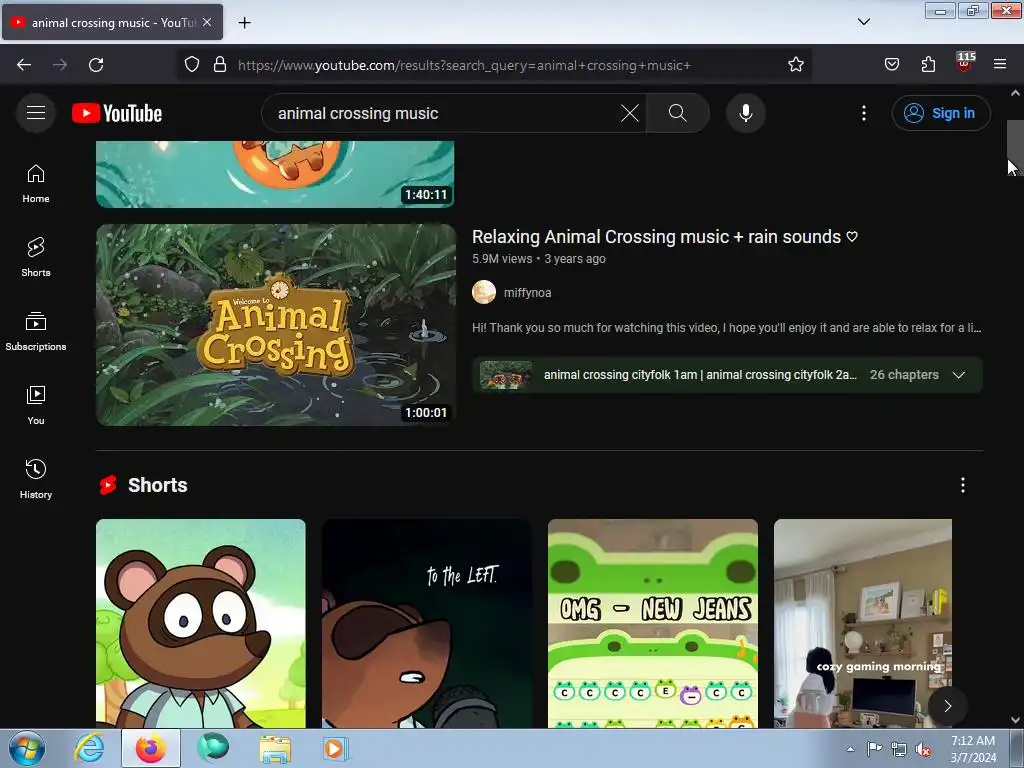Image resolution: width=1024 pixels, height=768 pixels.
Task: Open the list all tabs dropdown arrow
Action: 863,22
